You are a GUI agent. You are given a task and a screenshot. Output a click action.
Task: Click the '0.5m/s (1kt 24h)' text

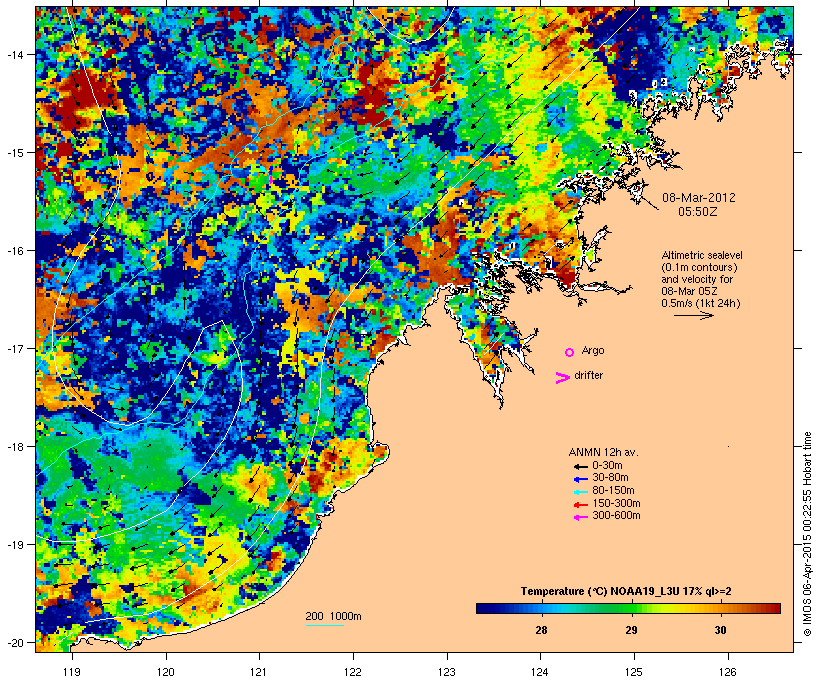coord(701,303)
